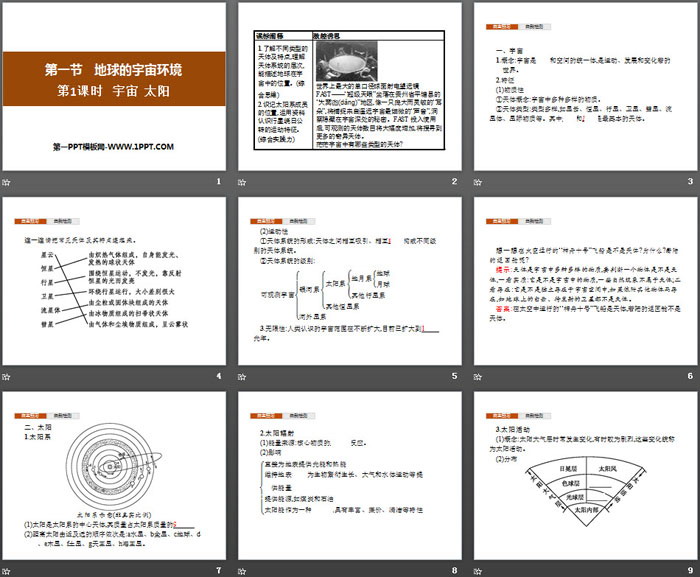Click the orange tab on slide 3
The width and height of the screenshot is (700, 577).
pyautogui.click(x=502, y=27)
